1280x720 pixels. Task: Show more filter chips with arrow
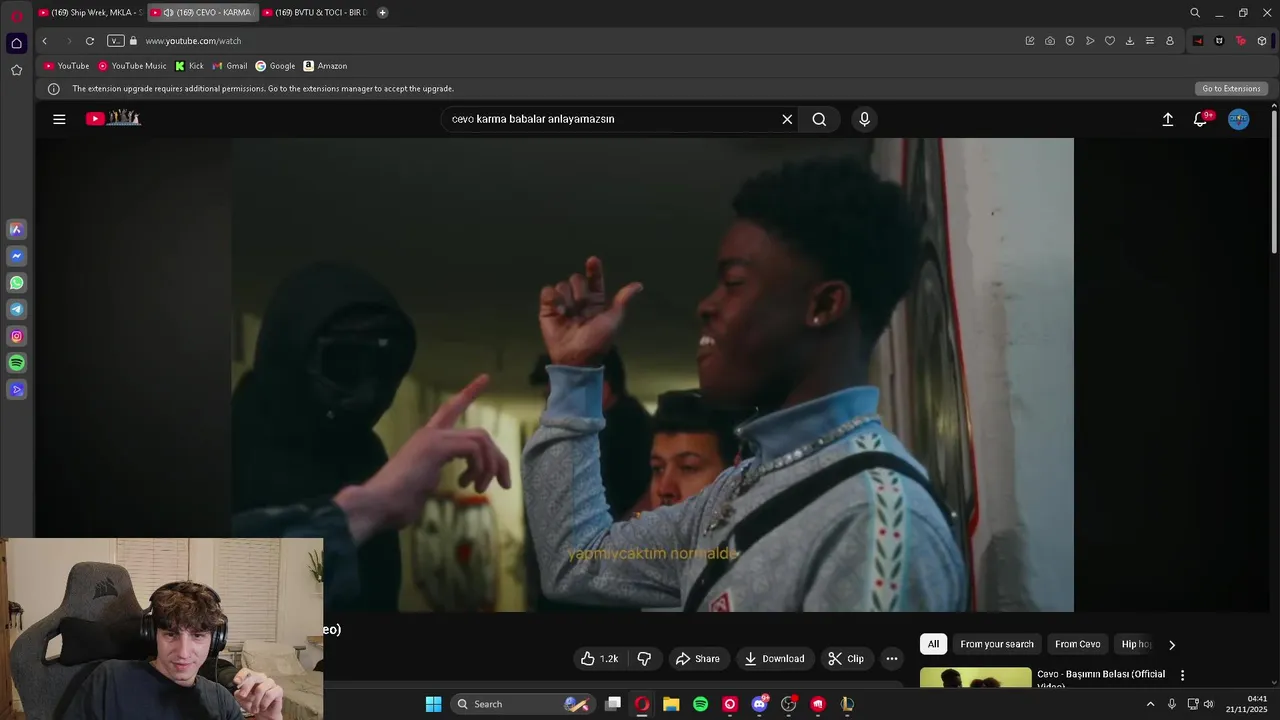click(x=1172, y=645)
